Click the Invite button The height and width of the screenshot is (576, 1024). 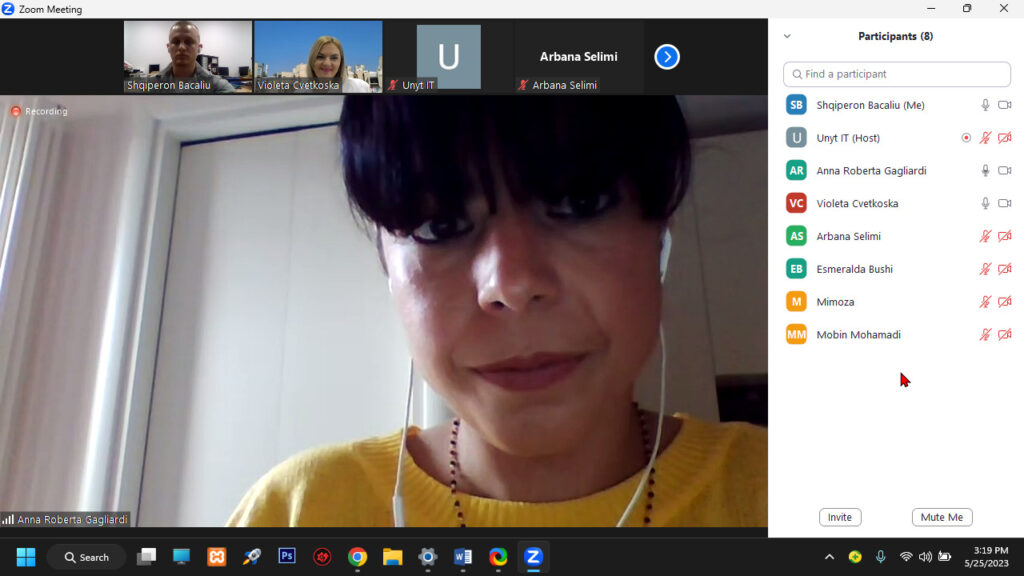click(x=840, y=517)
